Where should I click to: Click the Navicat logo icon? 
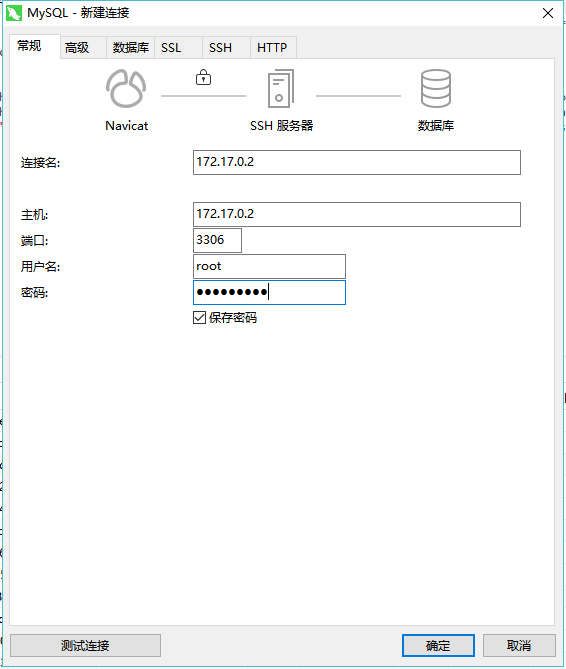126,88
